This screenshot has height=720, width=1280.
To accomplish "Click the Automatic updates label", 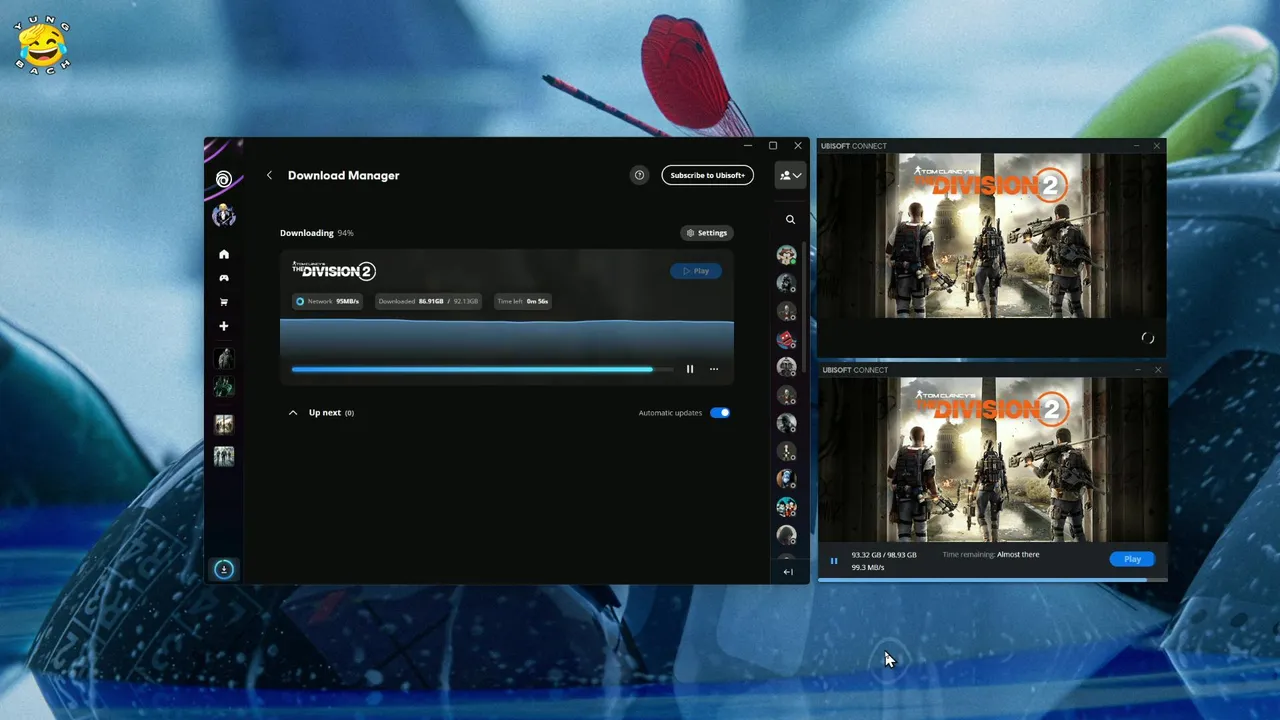I will tap(671, 412).
